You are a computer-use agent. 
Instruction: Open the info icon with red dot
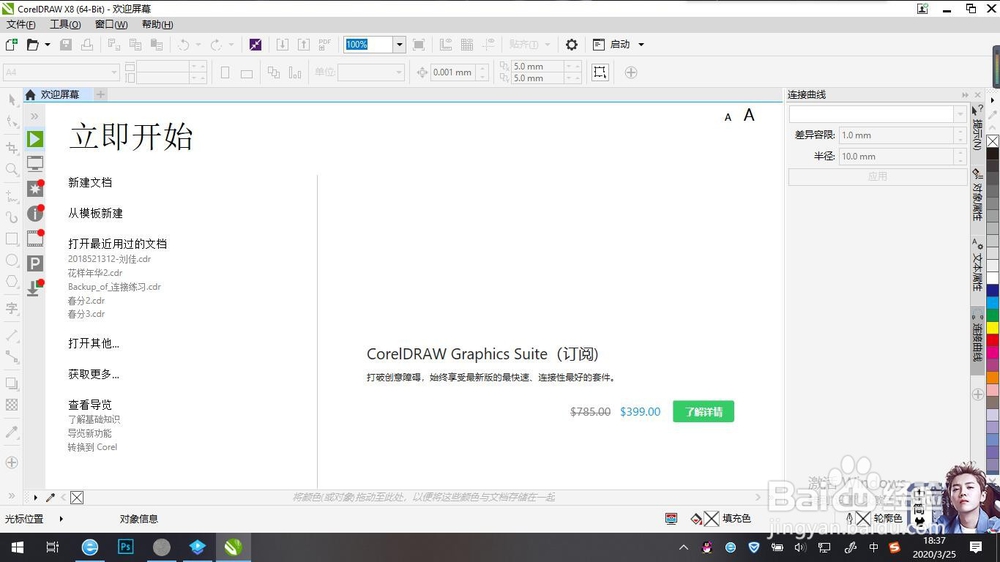coord(35,214)
